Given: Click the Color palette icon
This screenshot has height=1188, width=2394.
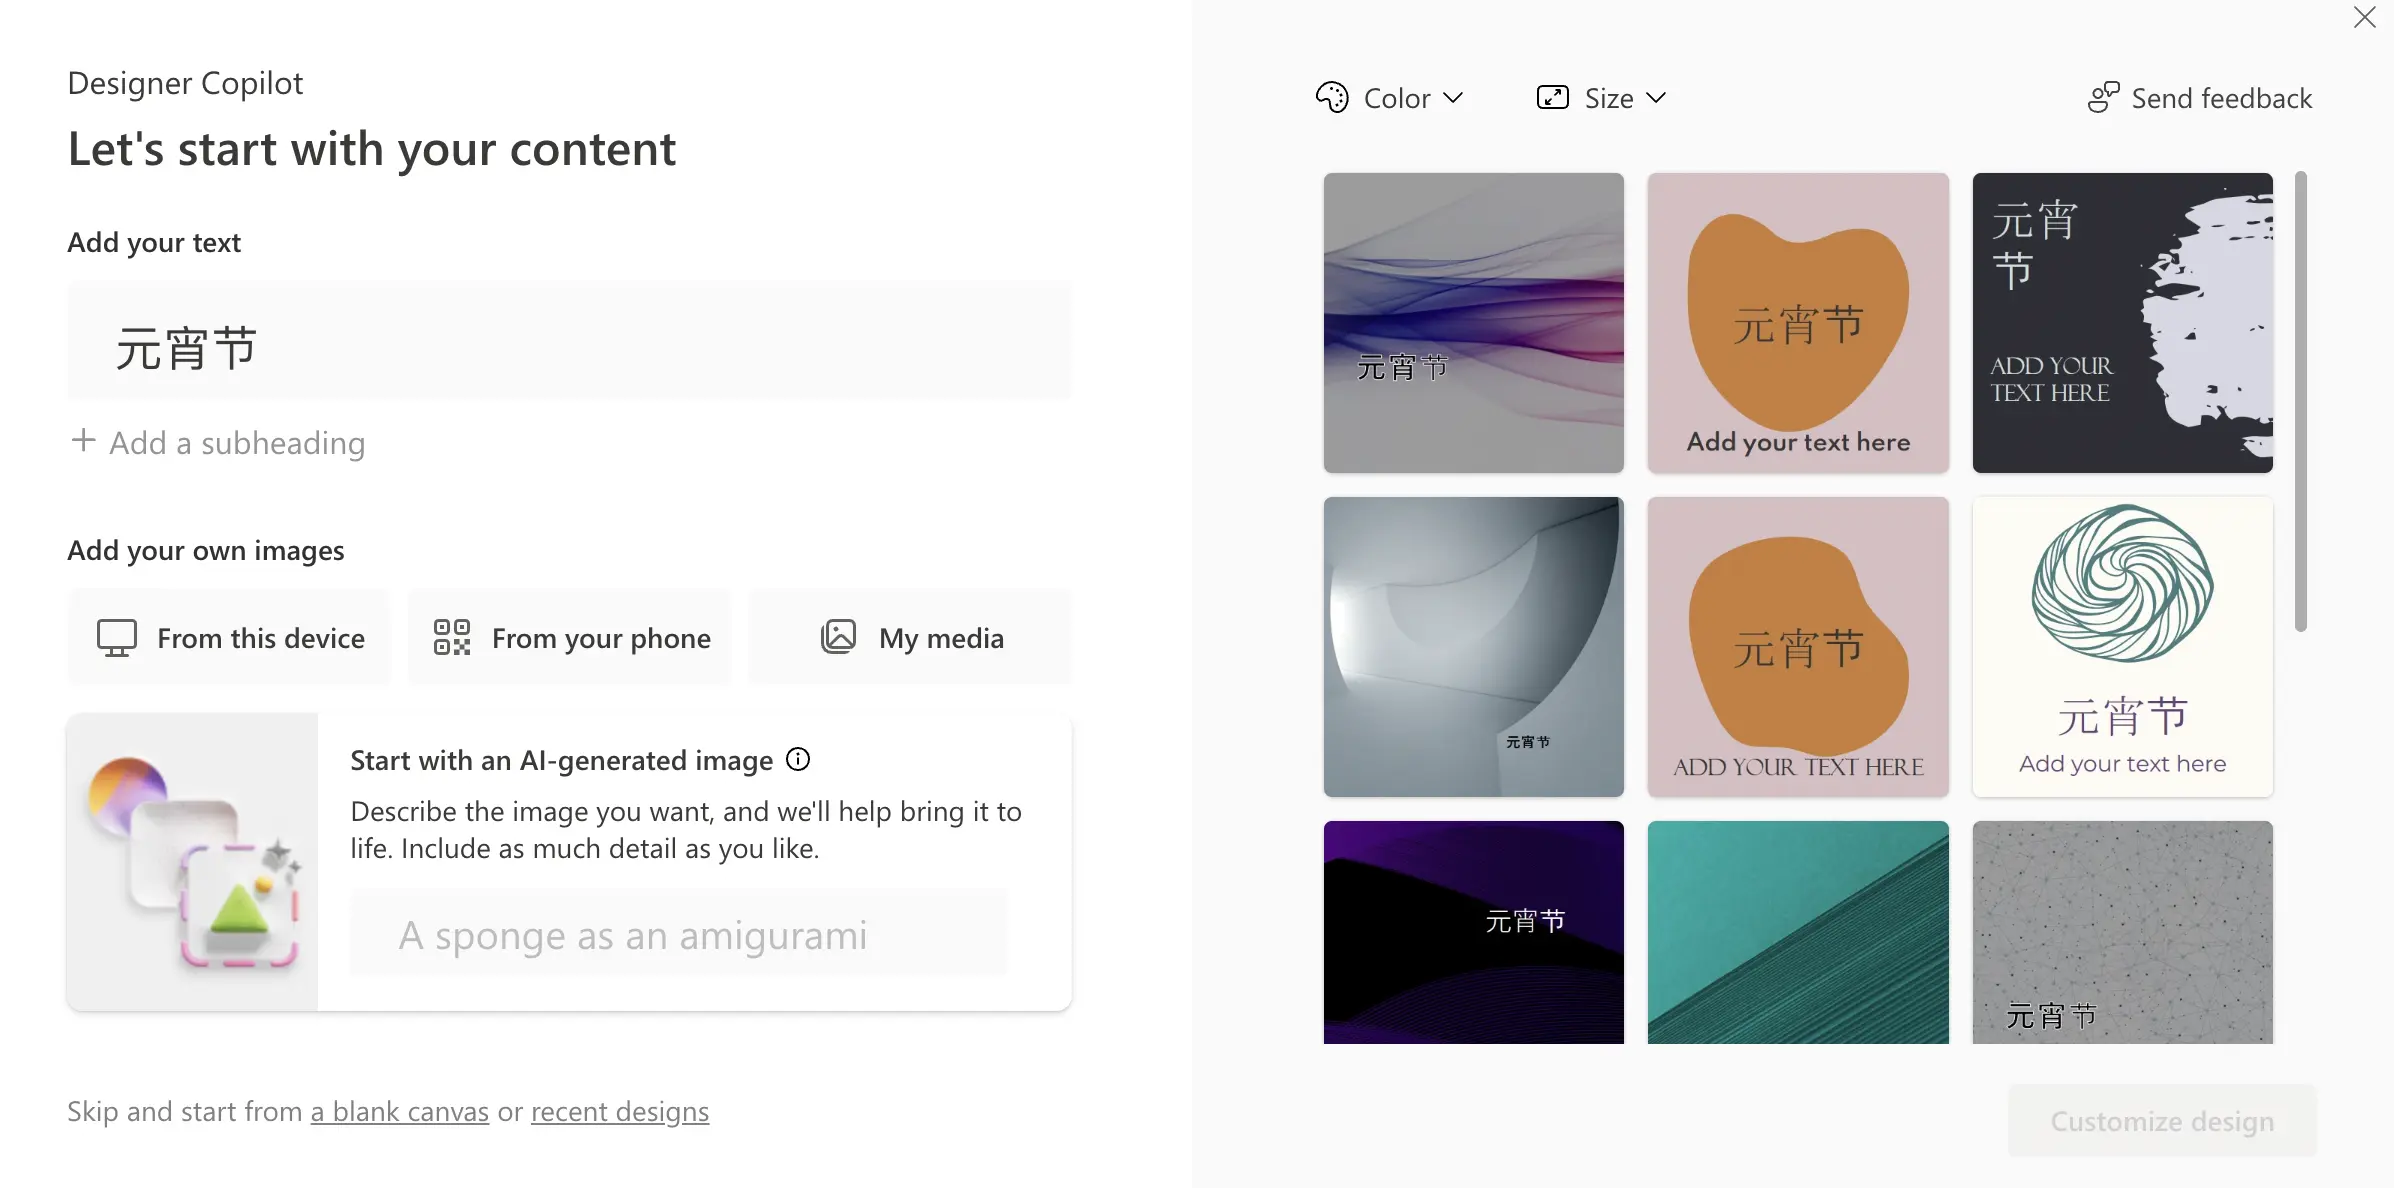Looking at the screenshot, I should coord(1332,98).
